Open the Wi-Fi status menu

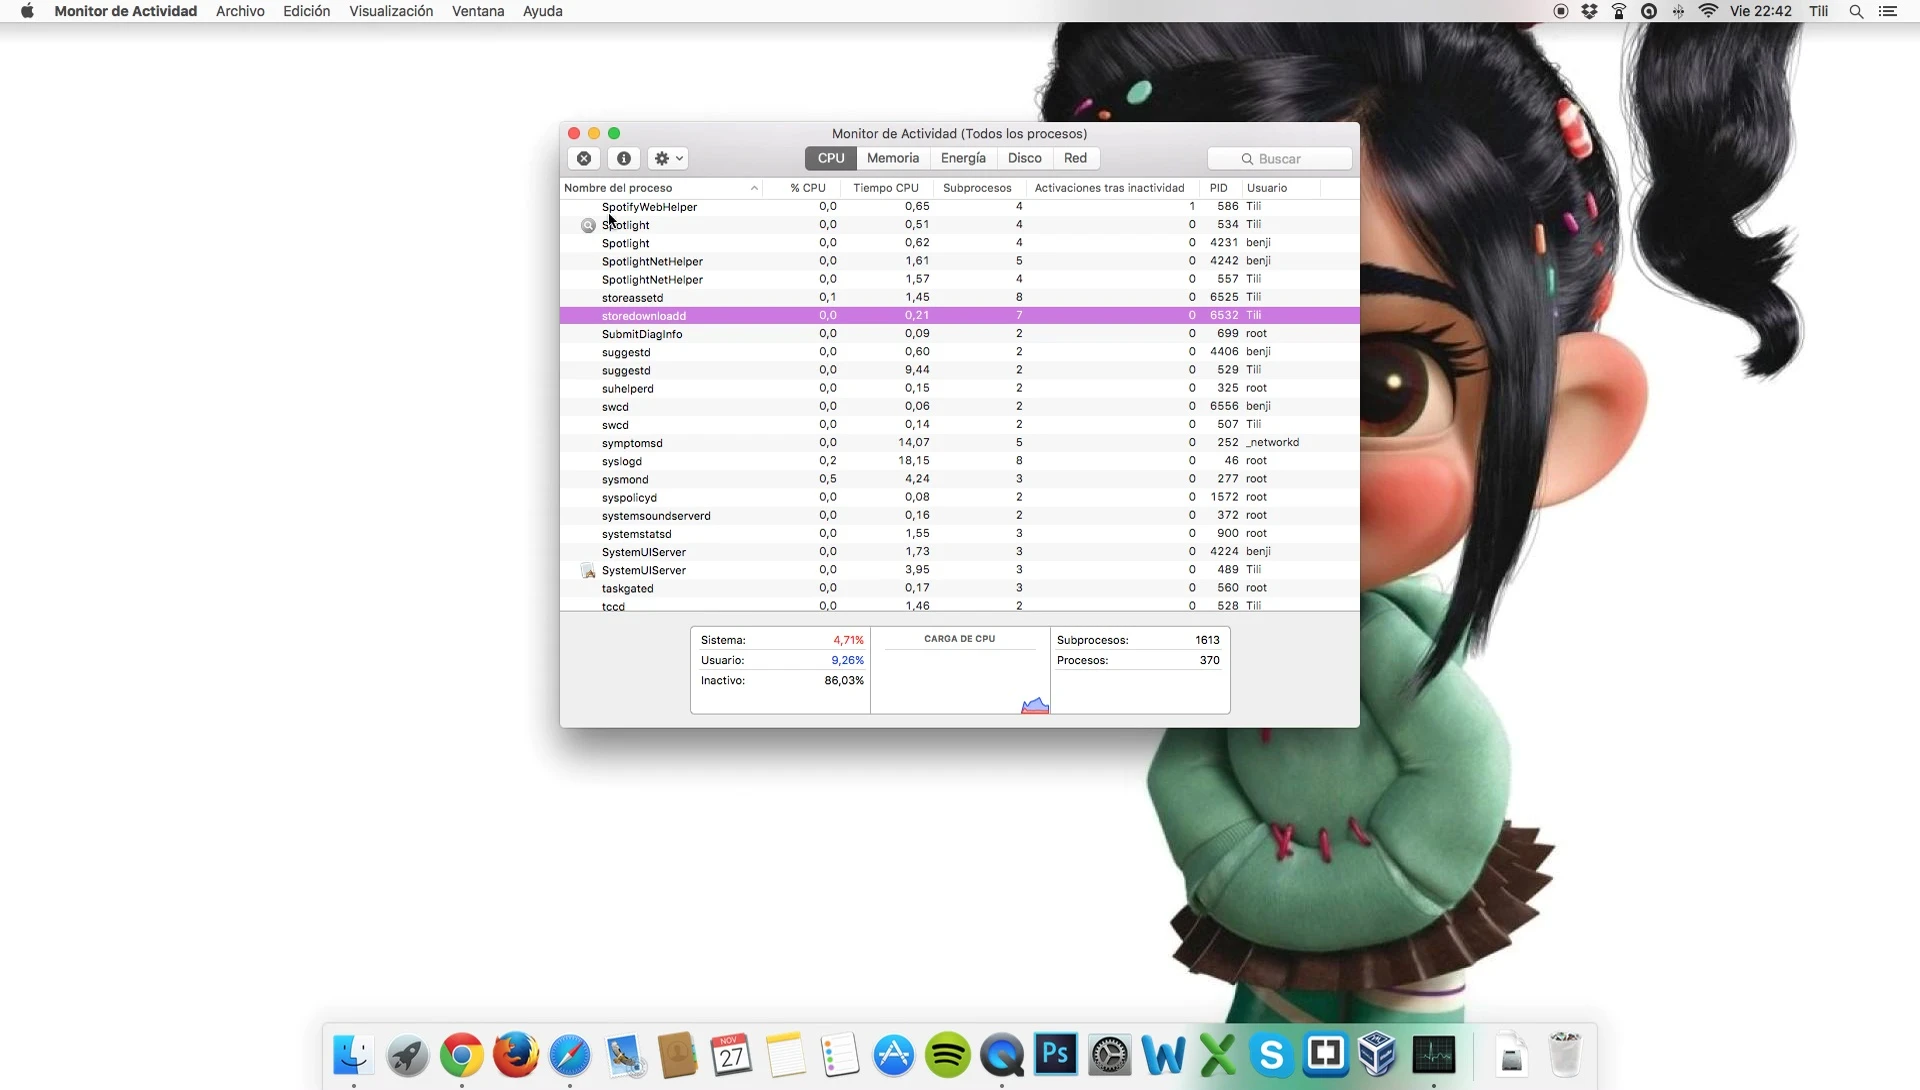point(1708,11)
